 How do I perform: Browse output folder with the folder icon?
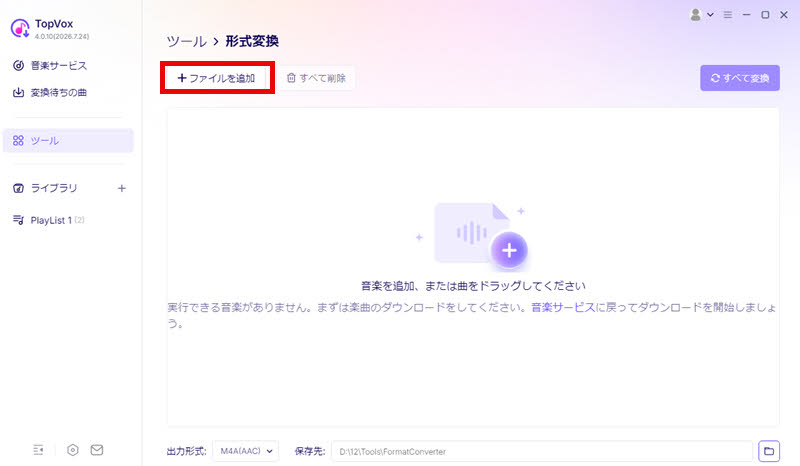coord(769,451)
